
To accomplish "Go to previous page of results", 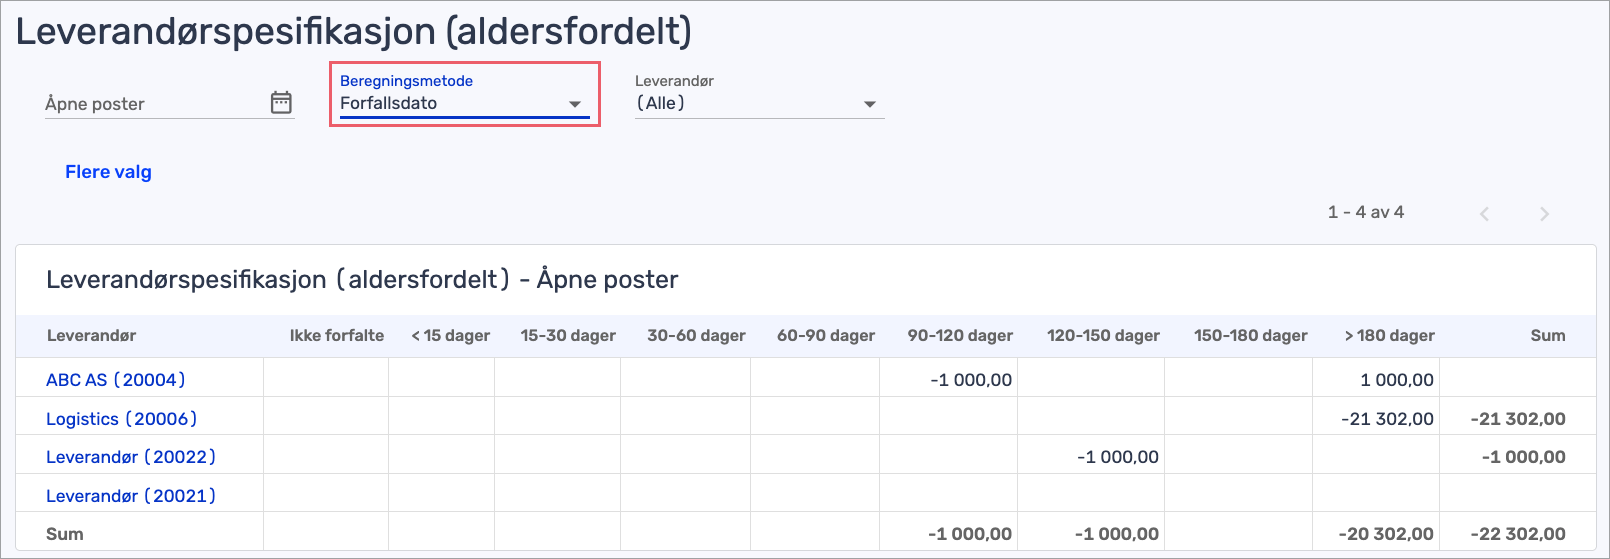I will click(x=1485, y=213).
